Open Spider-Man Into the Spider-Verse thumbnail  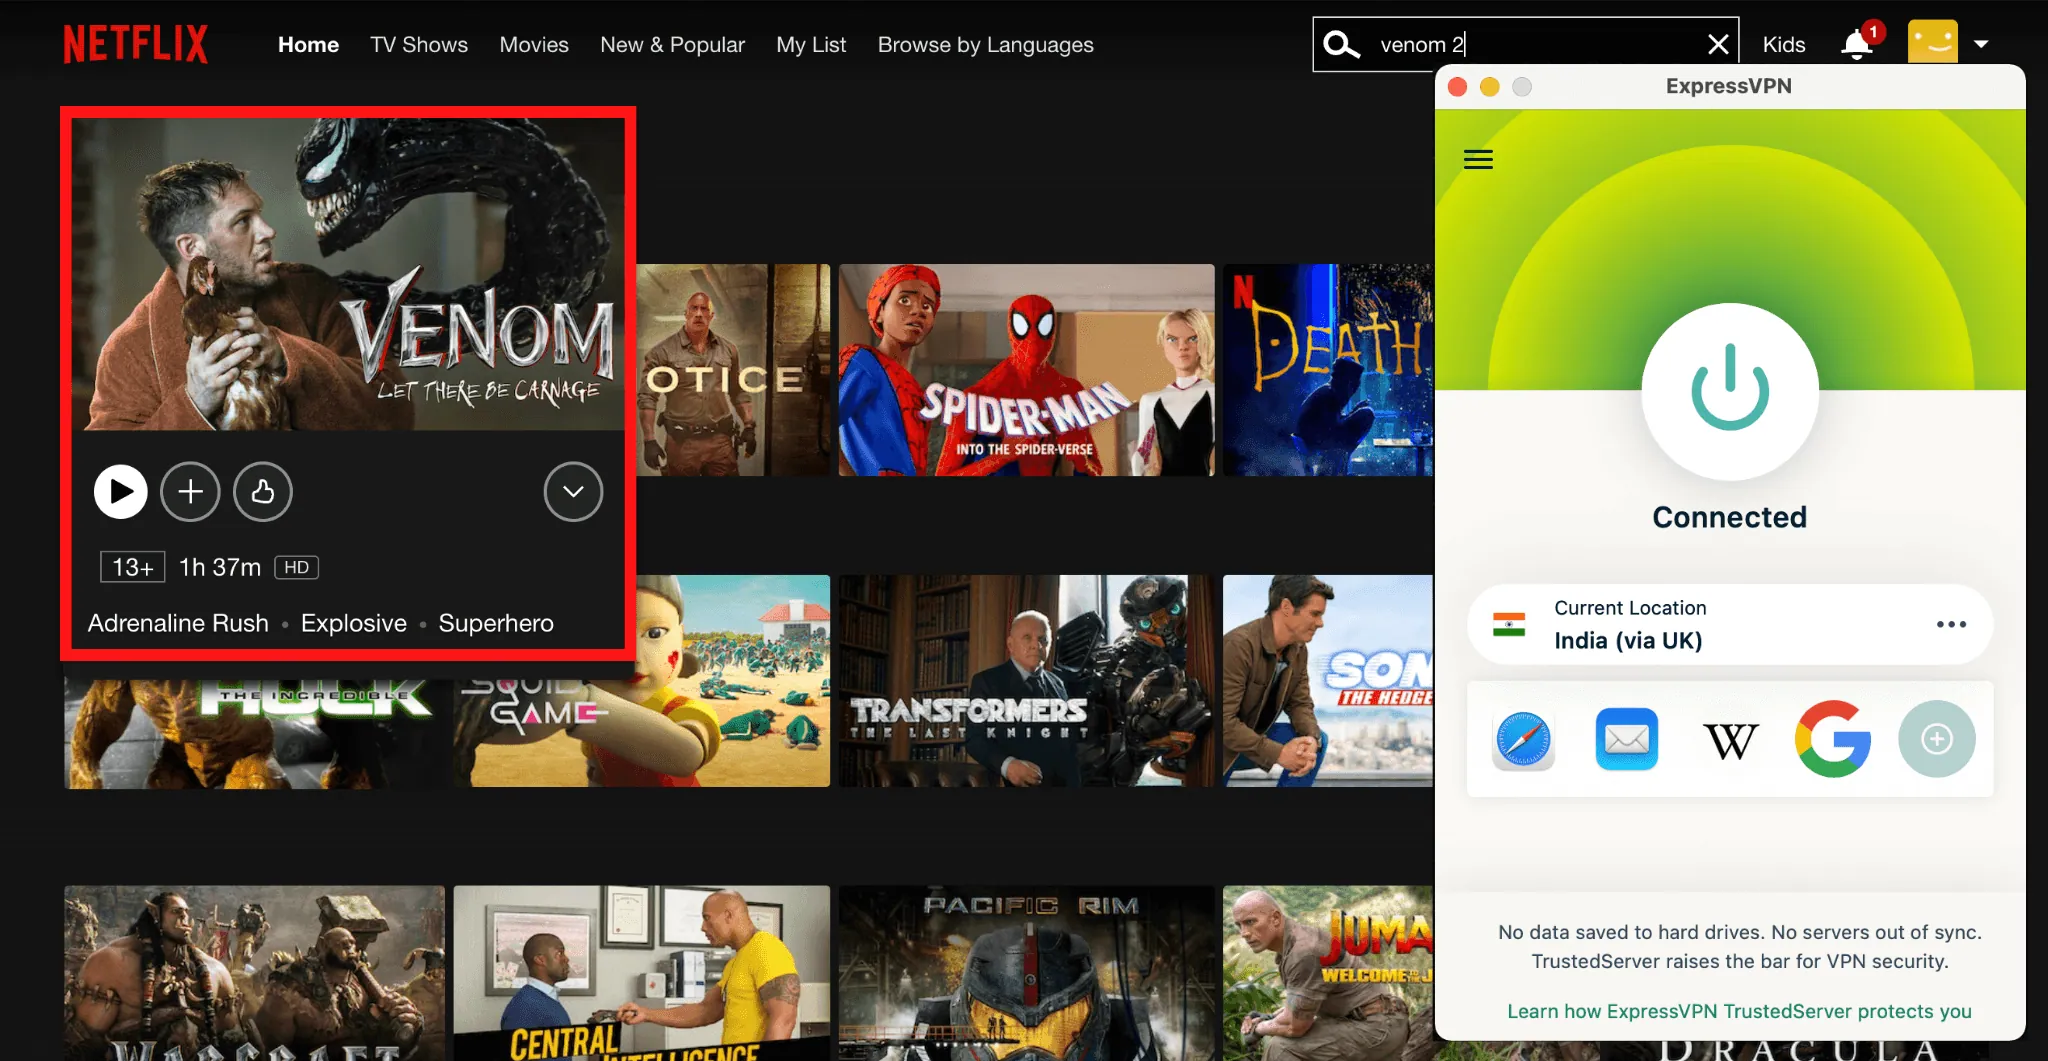[x=1026, y=370]
